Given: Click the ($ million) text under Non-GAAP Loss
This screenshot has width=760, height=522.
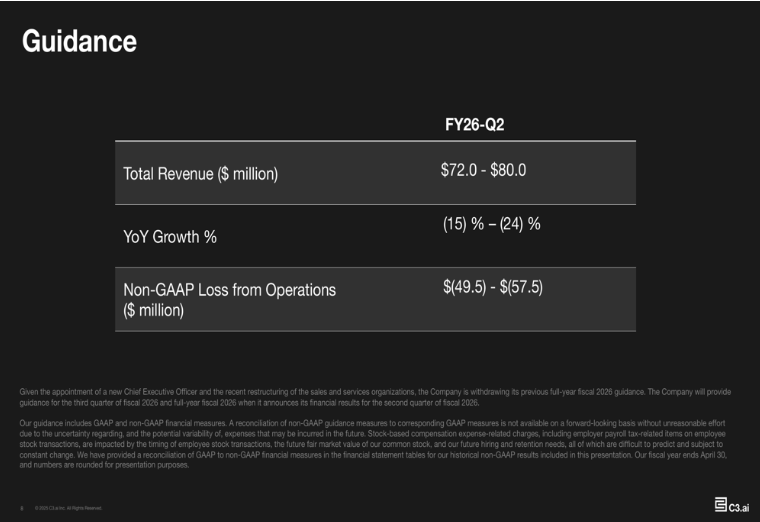Looking at the screenshot, I should click(x=154, y=310).
